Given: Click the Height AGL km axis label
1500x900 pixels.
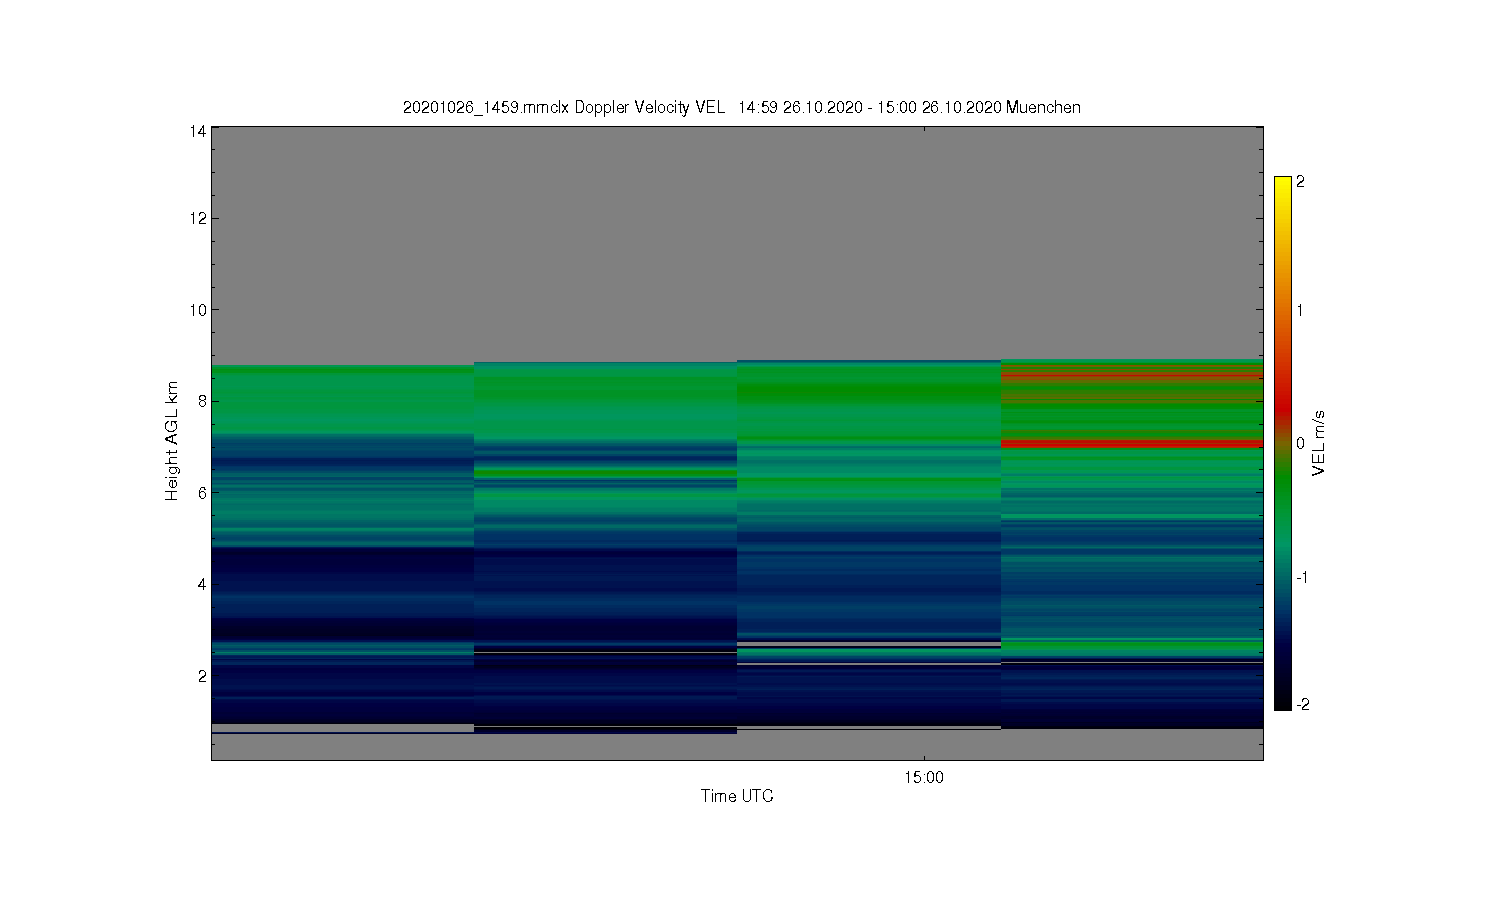Looking at the screenshot, I should tap(172, 441).
